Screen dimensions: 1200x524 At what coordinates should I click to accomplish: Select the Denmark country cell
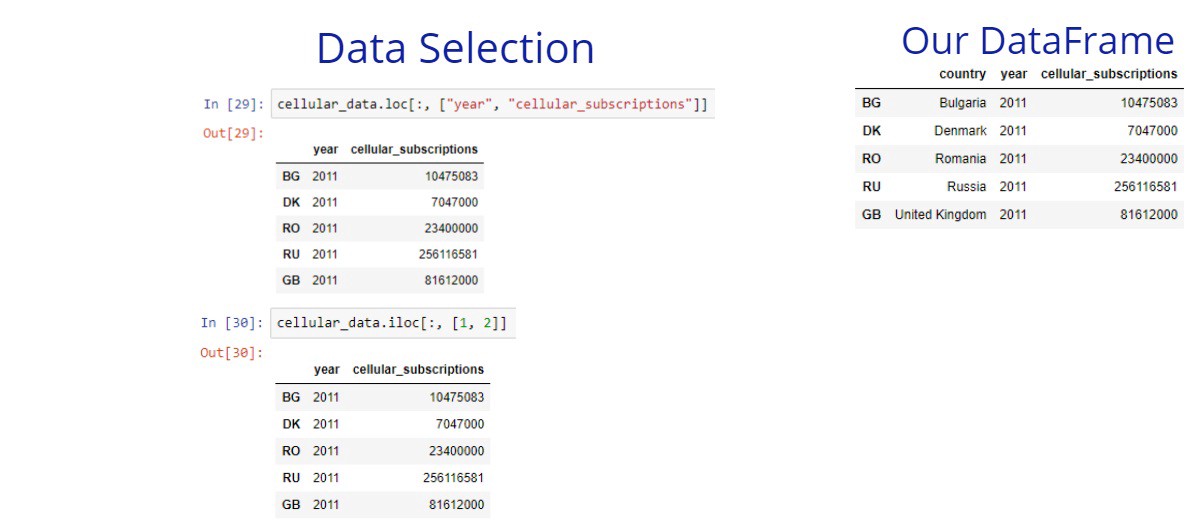960,131
